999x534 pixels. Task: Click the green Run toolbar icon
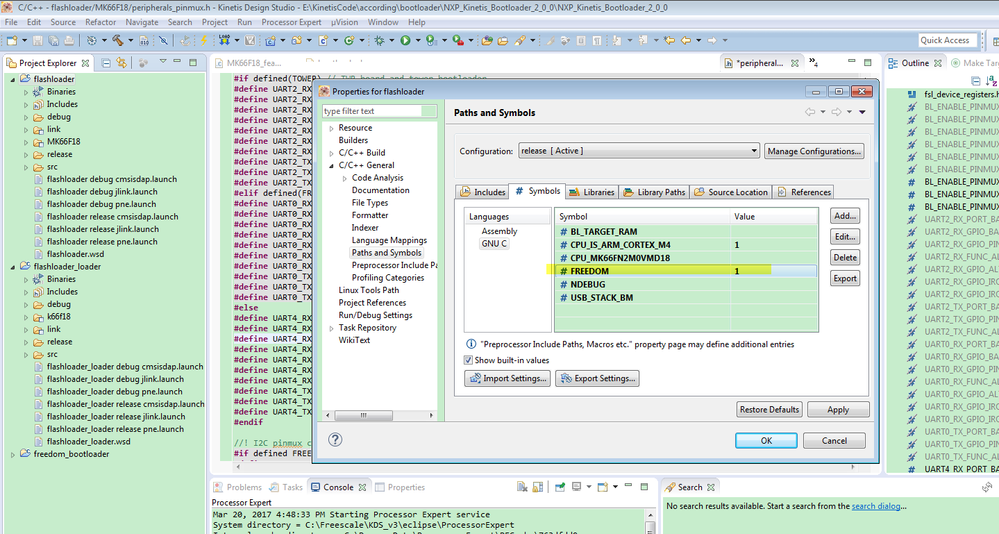point(405,40)
